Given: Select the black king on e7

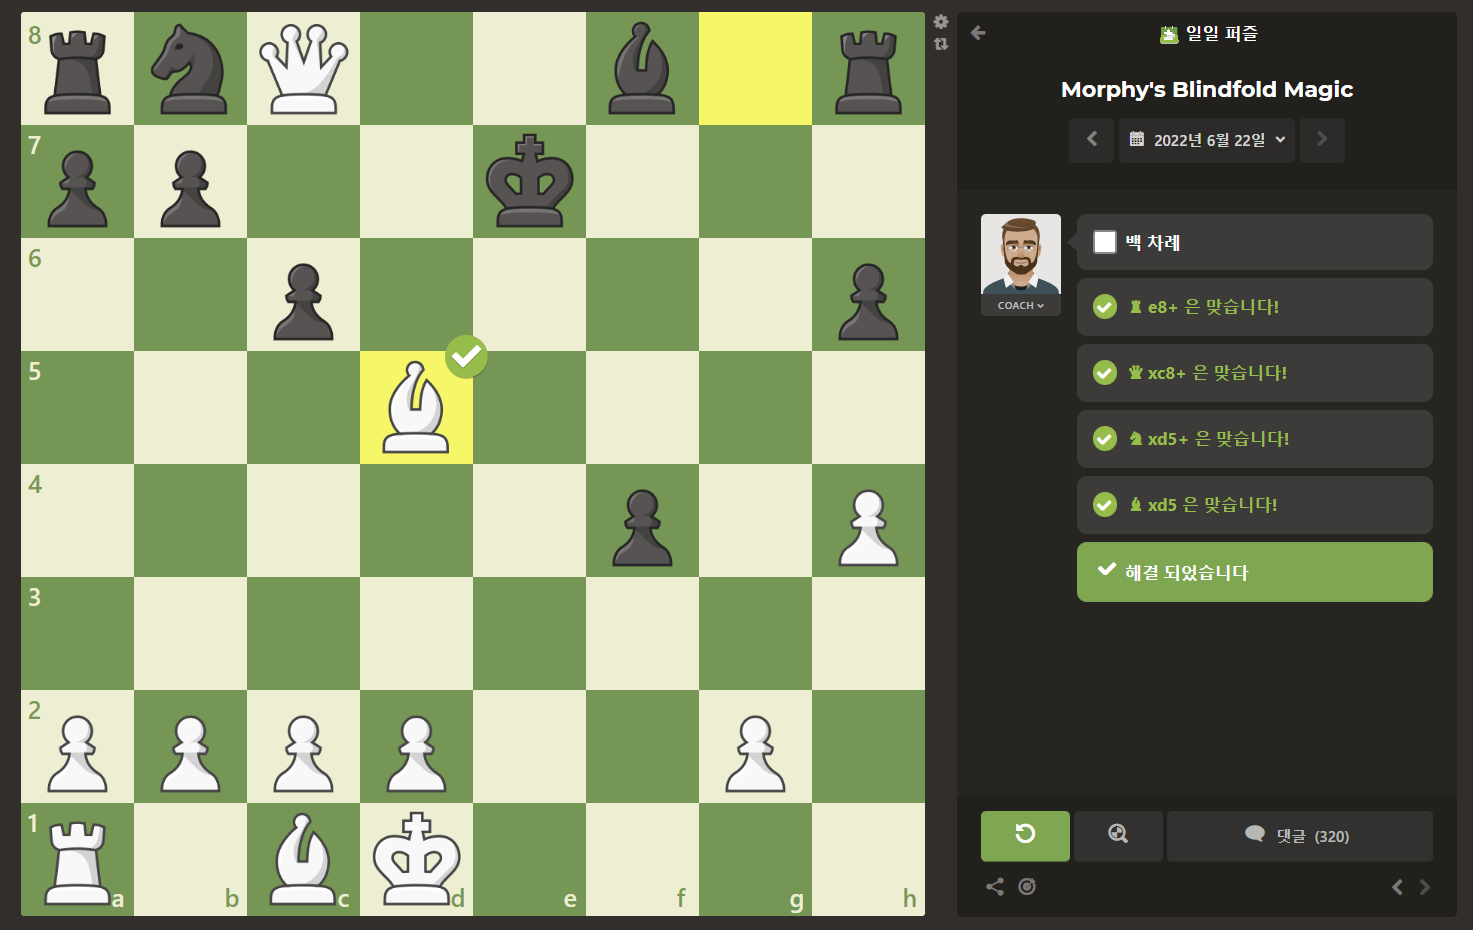Looking at the screenshot, I should pyautogui.click(x=530, y=182).
